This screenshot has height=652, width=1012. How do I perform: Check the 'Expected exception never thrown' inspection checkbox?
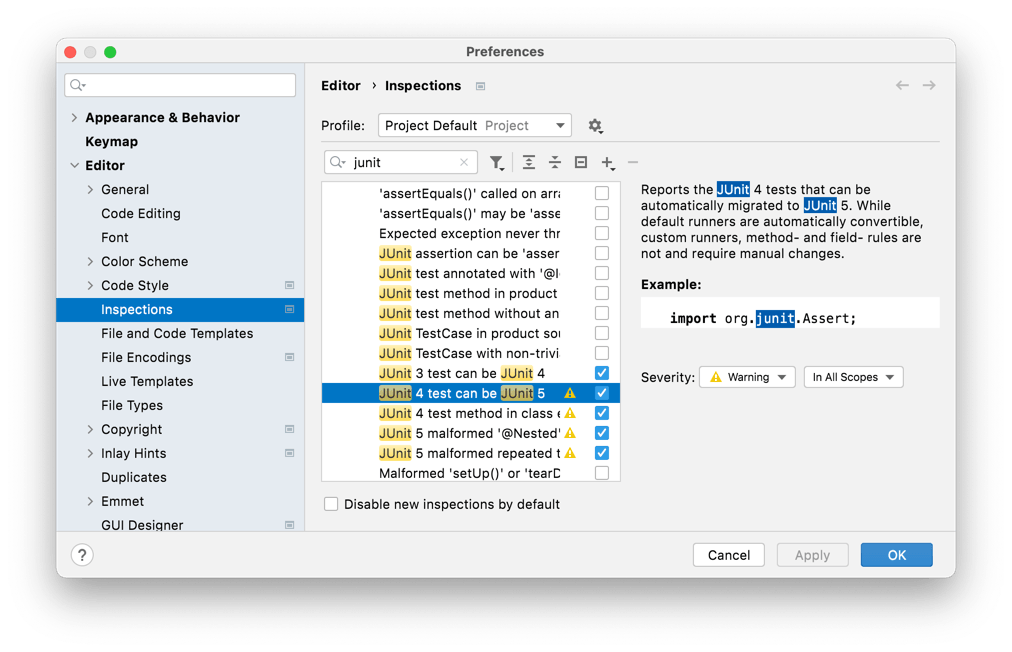point(602,233)
